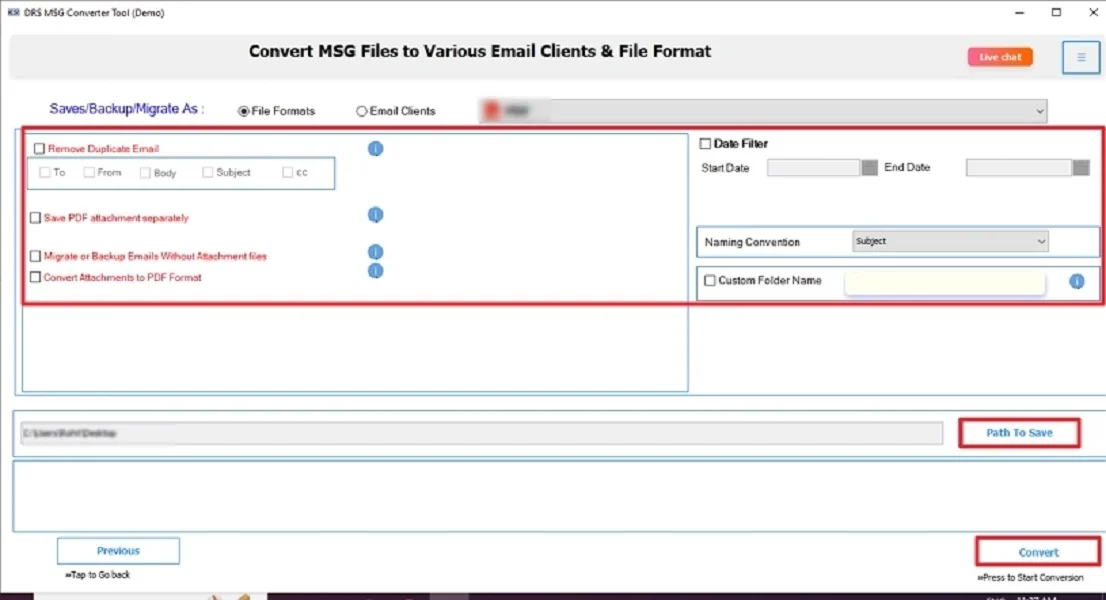Enable Remove Duplicate Email checkbox

[x=40, y=149]
